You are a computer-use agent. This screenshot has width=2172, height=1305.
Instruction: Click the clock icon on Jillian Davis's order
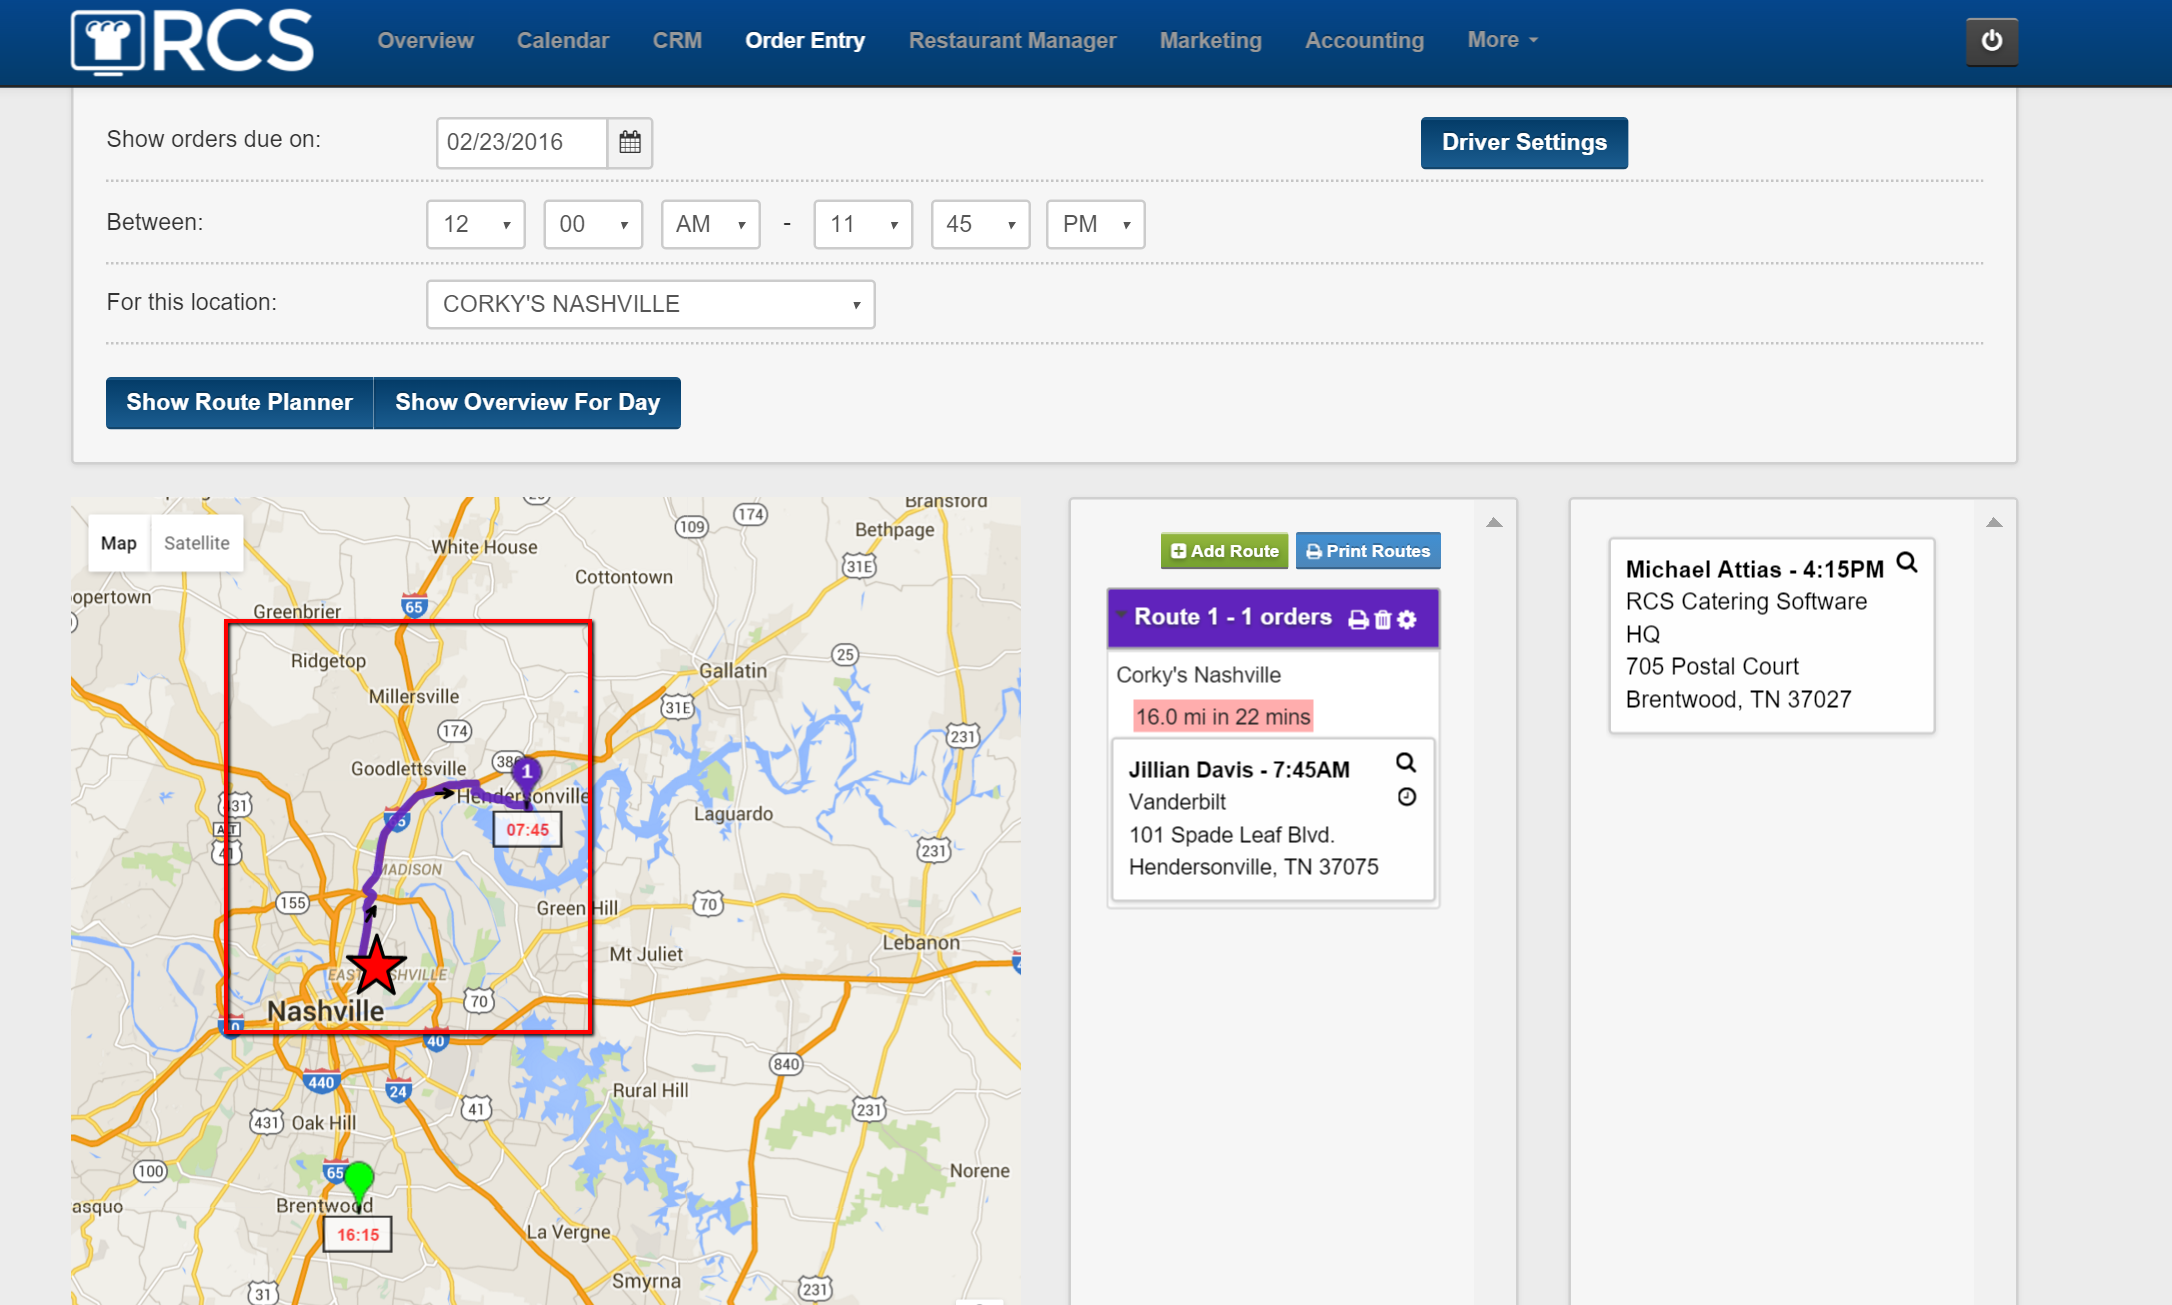coord(1406,797)
